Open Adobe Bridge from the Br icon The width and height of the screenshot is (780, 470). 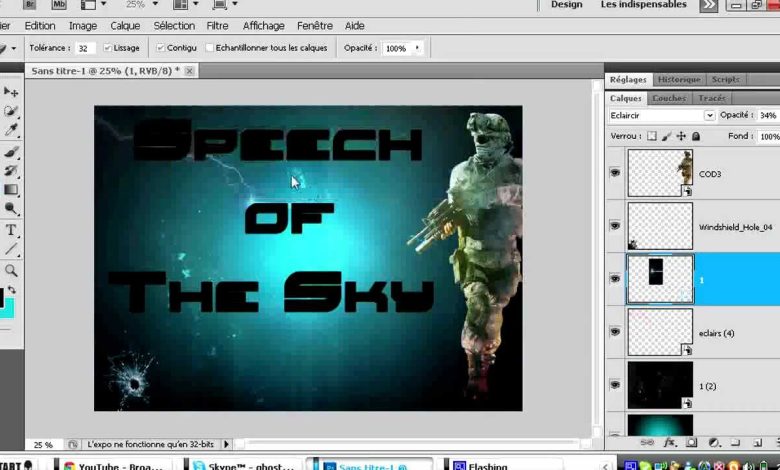coord(31,5)
